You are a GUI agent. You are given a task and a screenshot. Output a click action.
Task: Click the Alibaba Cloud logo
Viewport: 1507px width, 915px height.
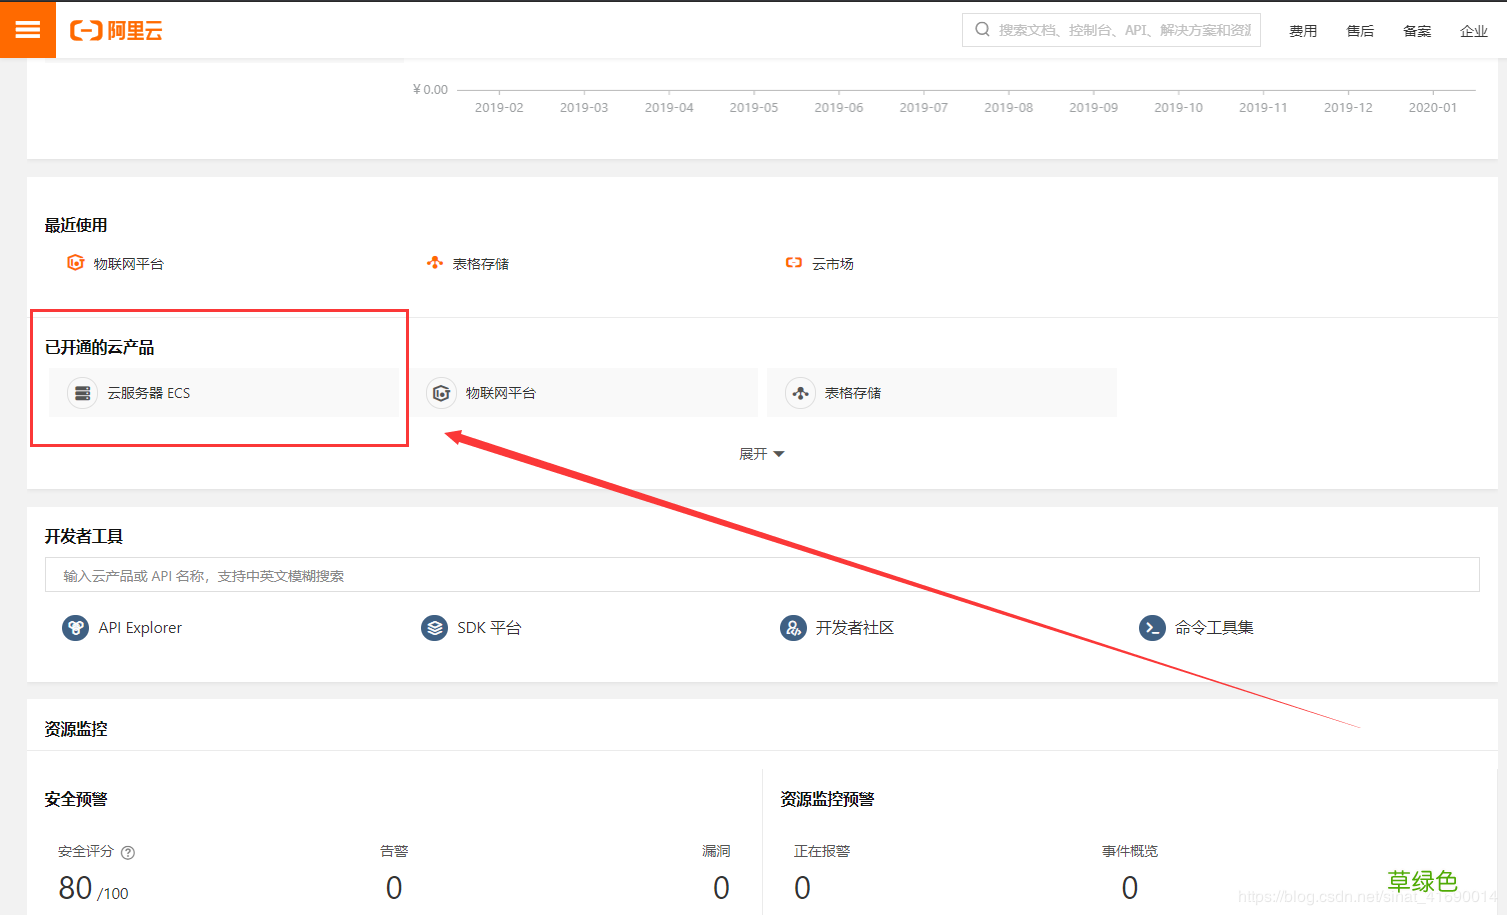click(x=116, y=31)
